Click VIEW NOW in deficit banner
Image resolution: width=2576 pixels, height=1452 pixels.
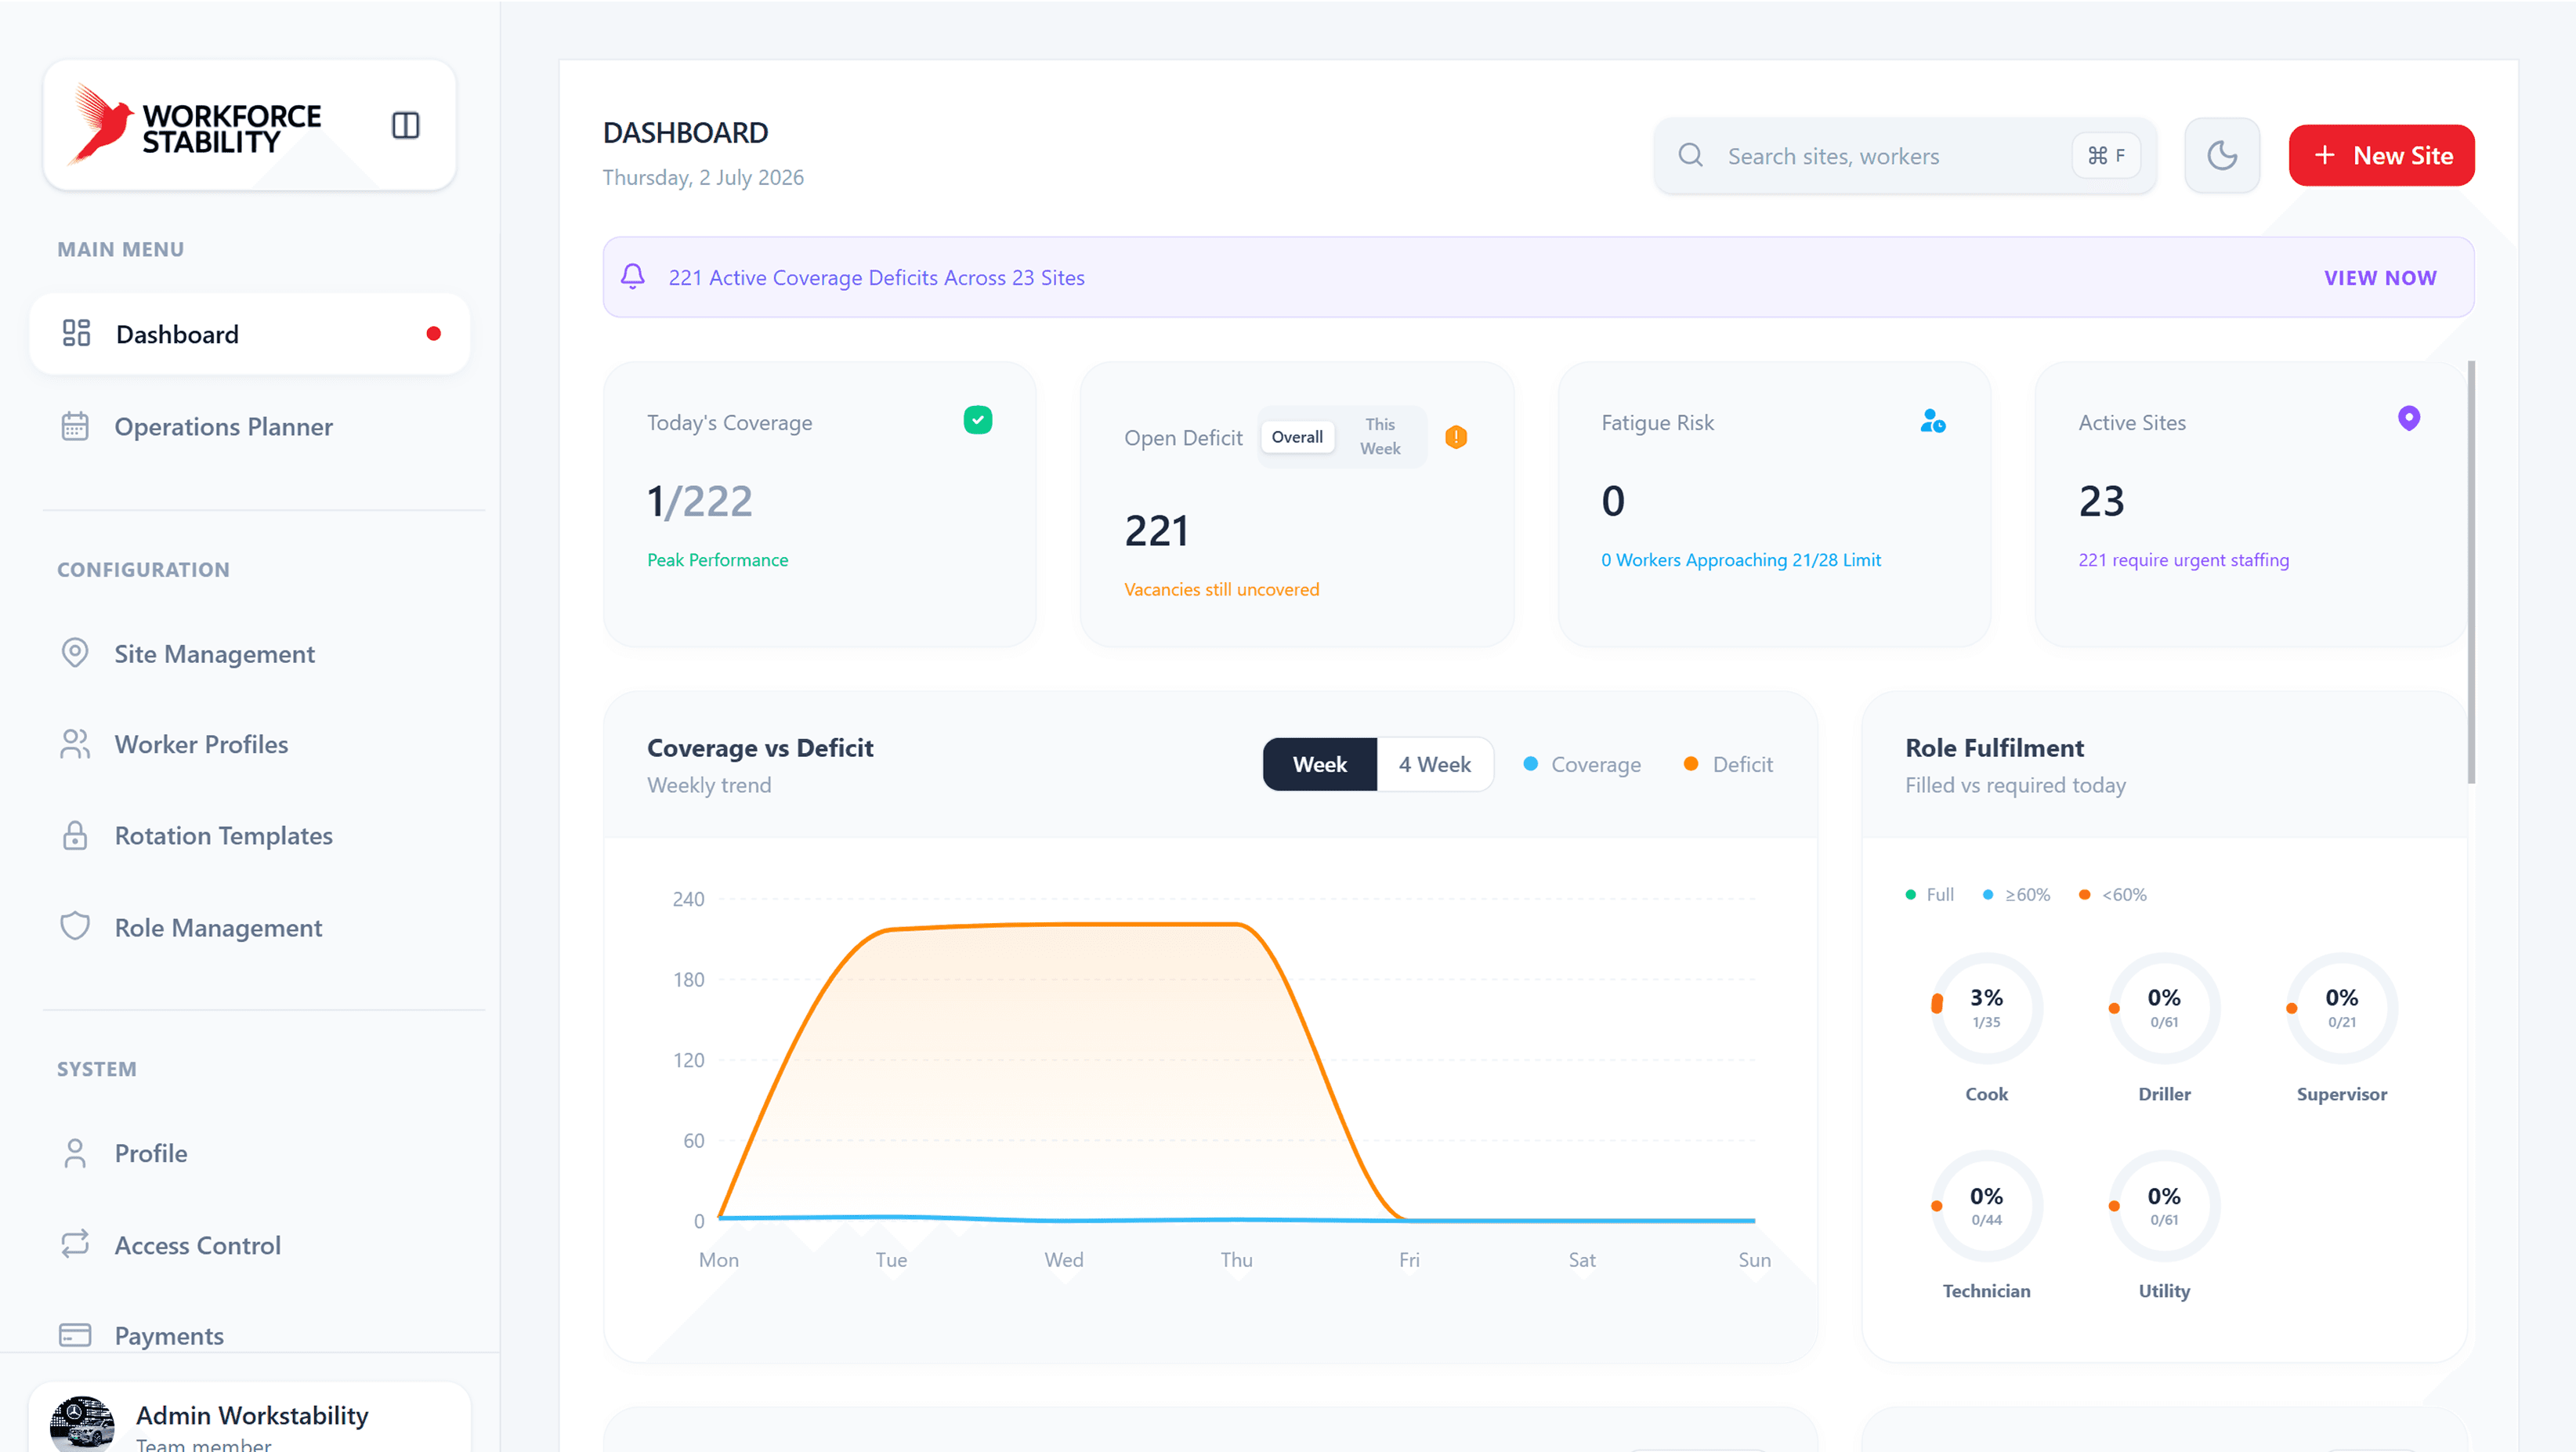pos(2379,277)
